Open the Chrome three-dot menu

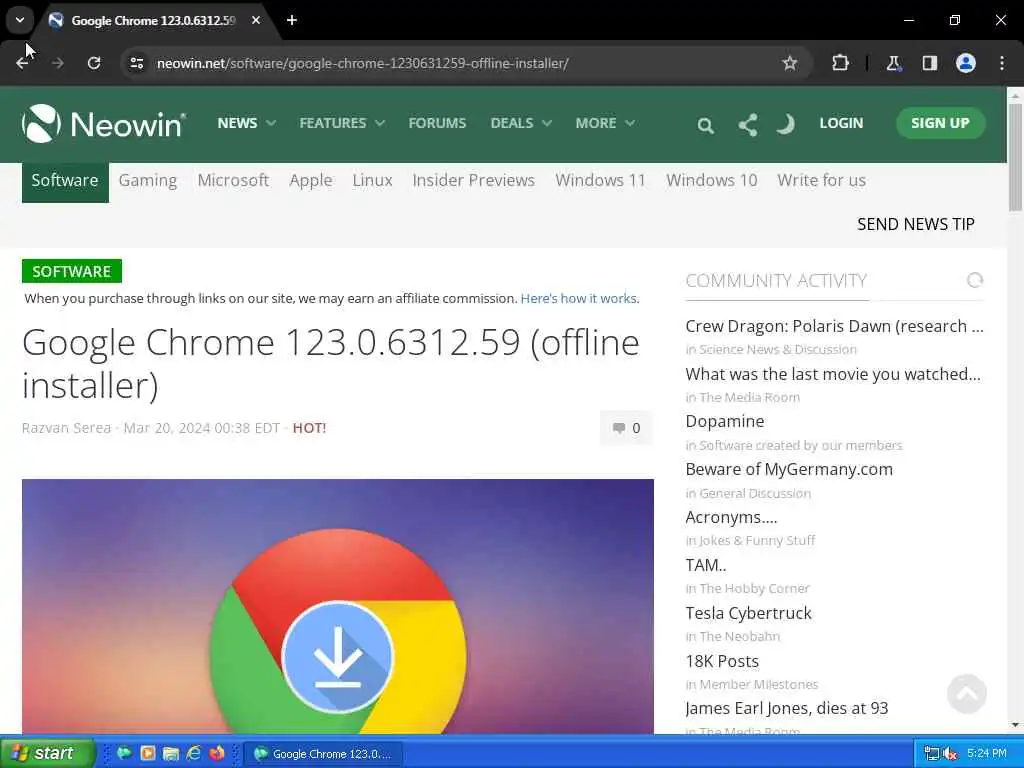[1002, 63]
